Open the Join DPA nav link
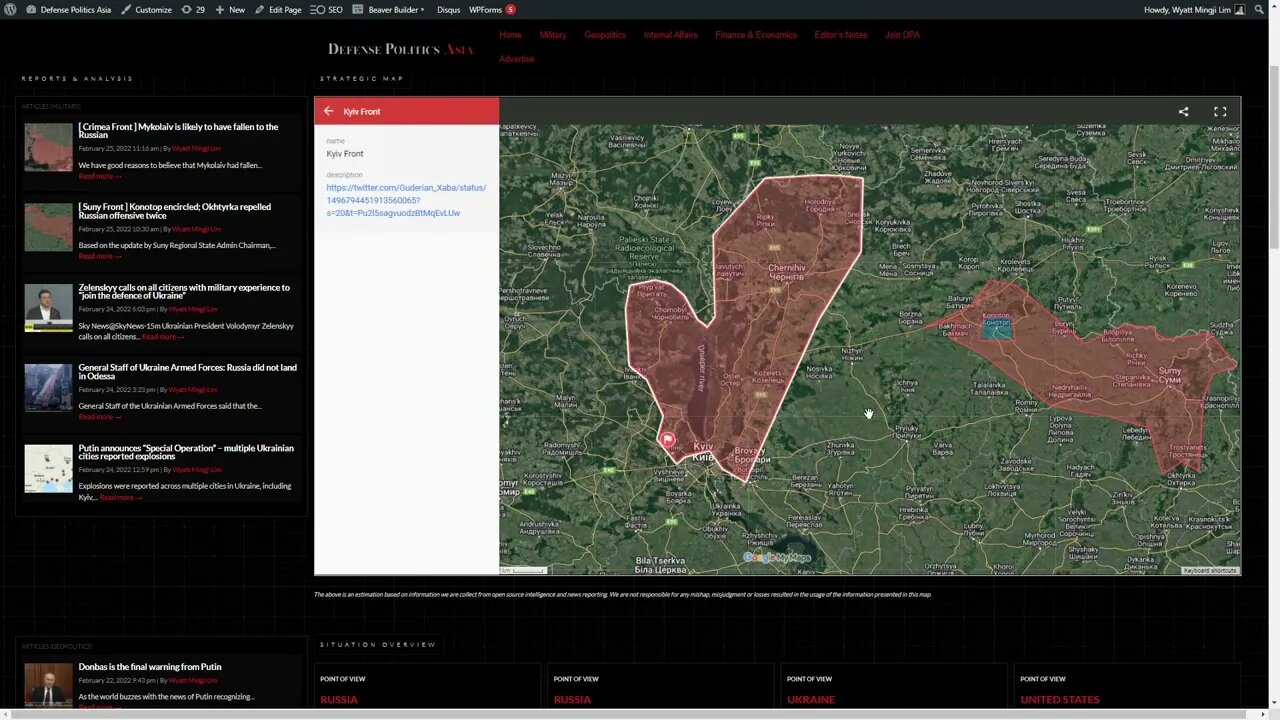 tap(902, 35)
